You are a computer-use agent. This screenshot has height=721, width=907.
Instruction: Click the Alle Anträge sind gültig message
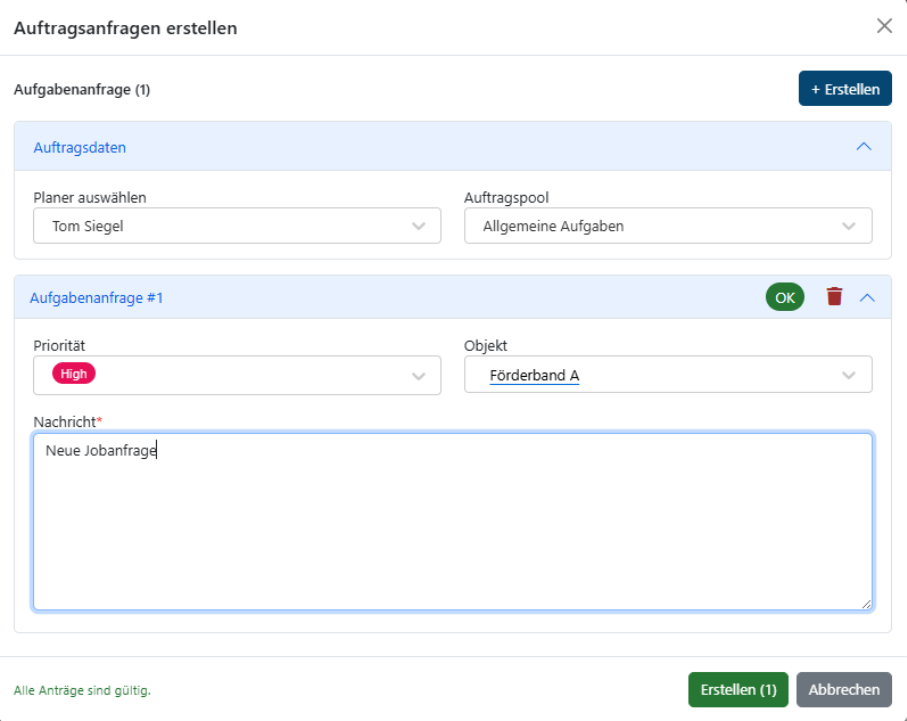pos(82,690)
